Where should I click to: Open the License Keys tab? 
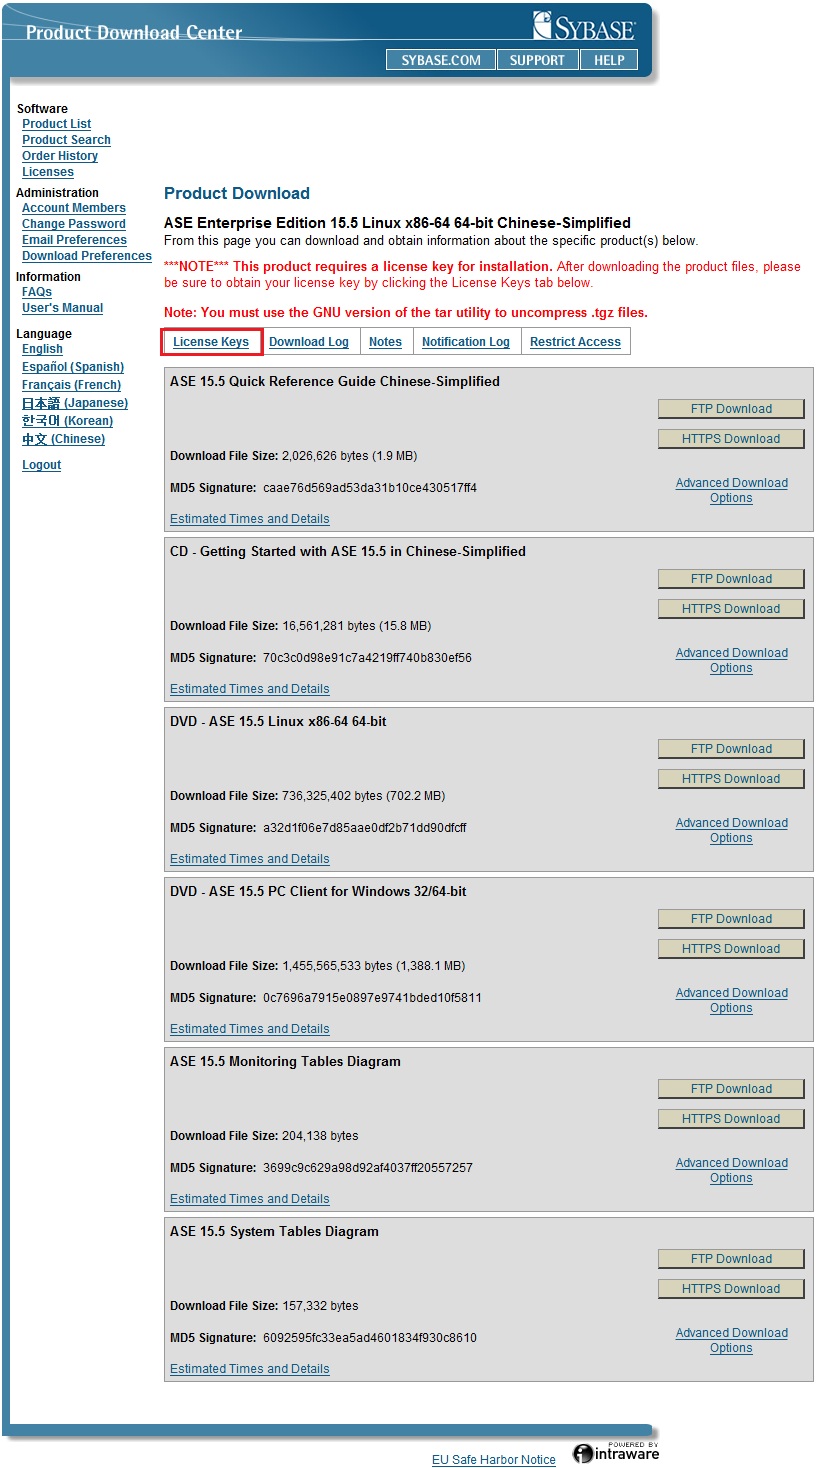click(211, 342)
